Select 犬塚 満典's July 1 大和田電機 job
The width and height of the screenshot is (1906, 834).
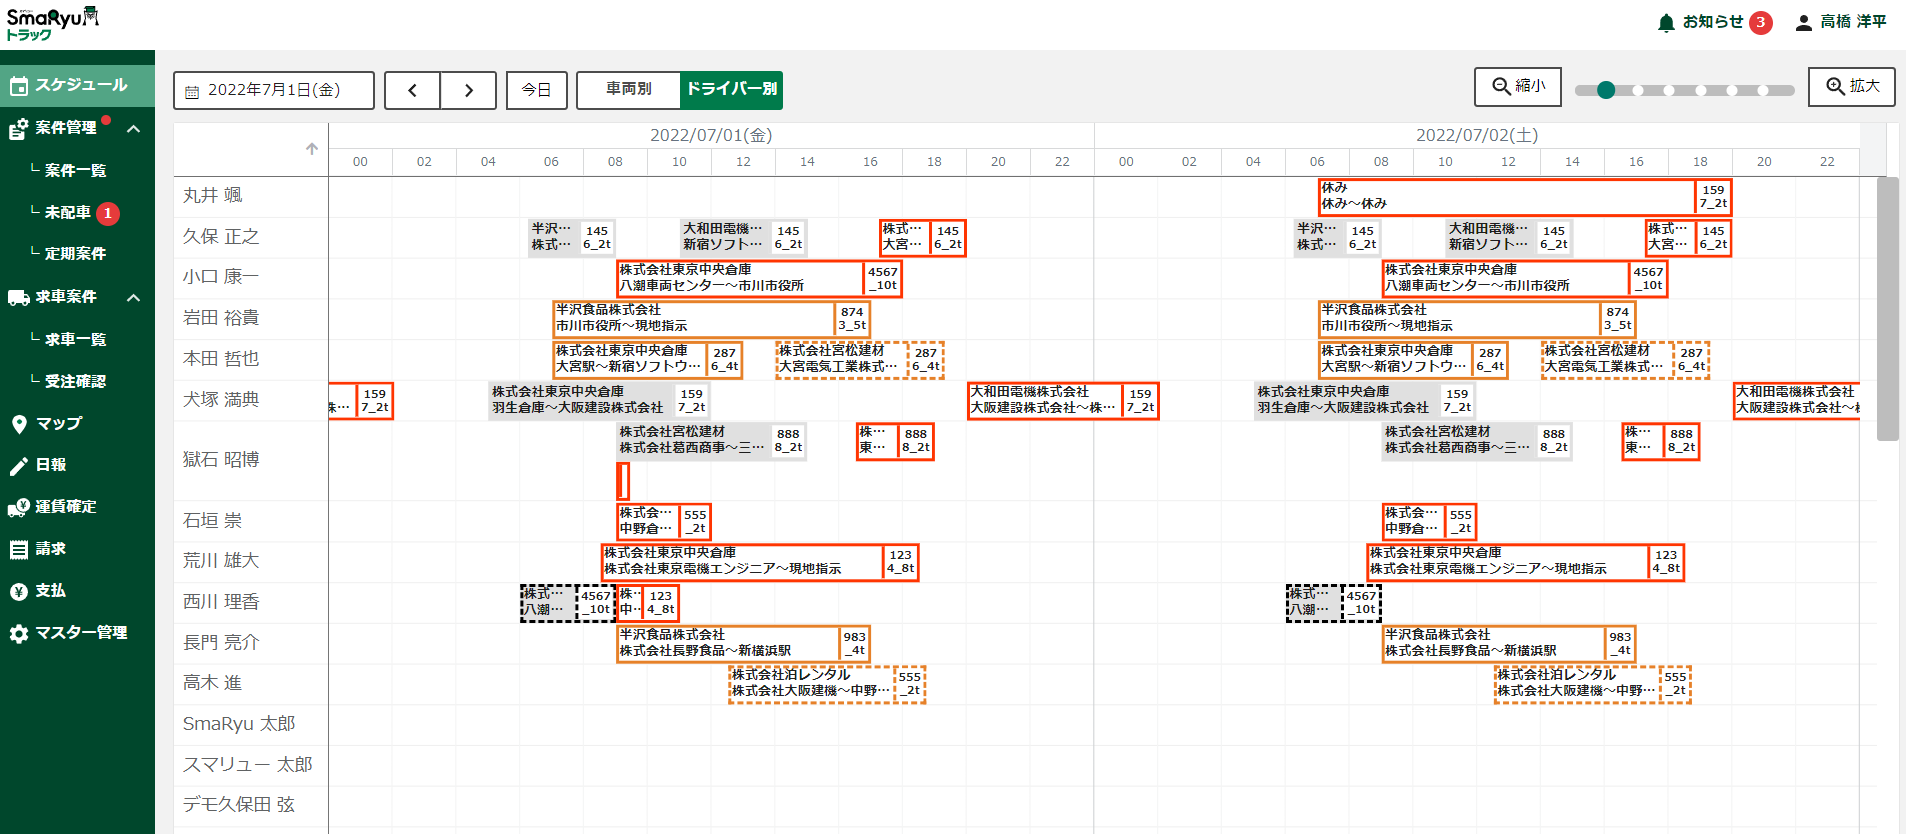click(x=1063, y=401)
